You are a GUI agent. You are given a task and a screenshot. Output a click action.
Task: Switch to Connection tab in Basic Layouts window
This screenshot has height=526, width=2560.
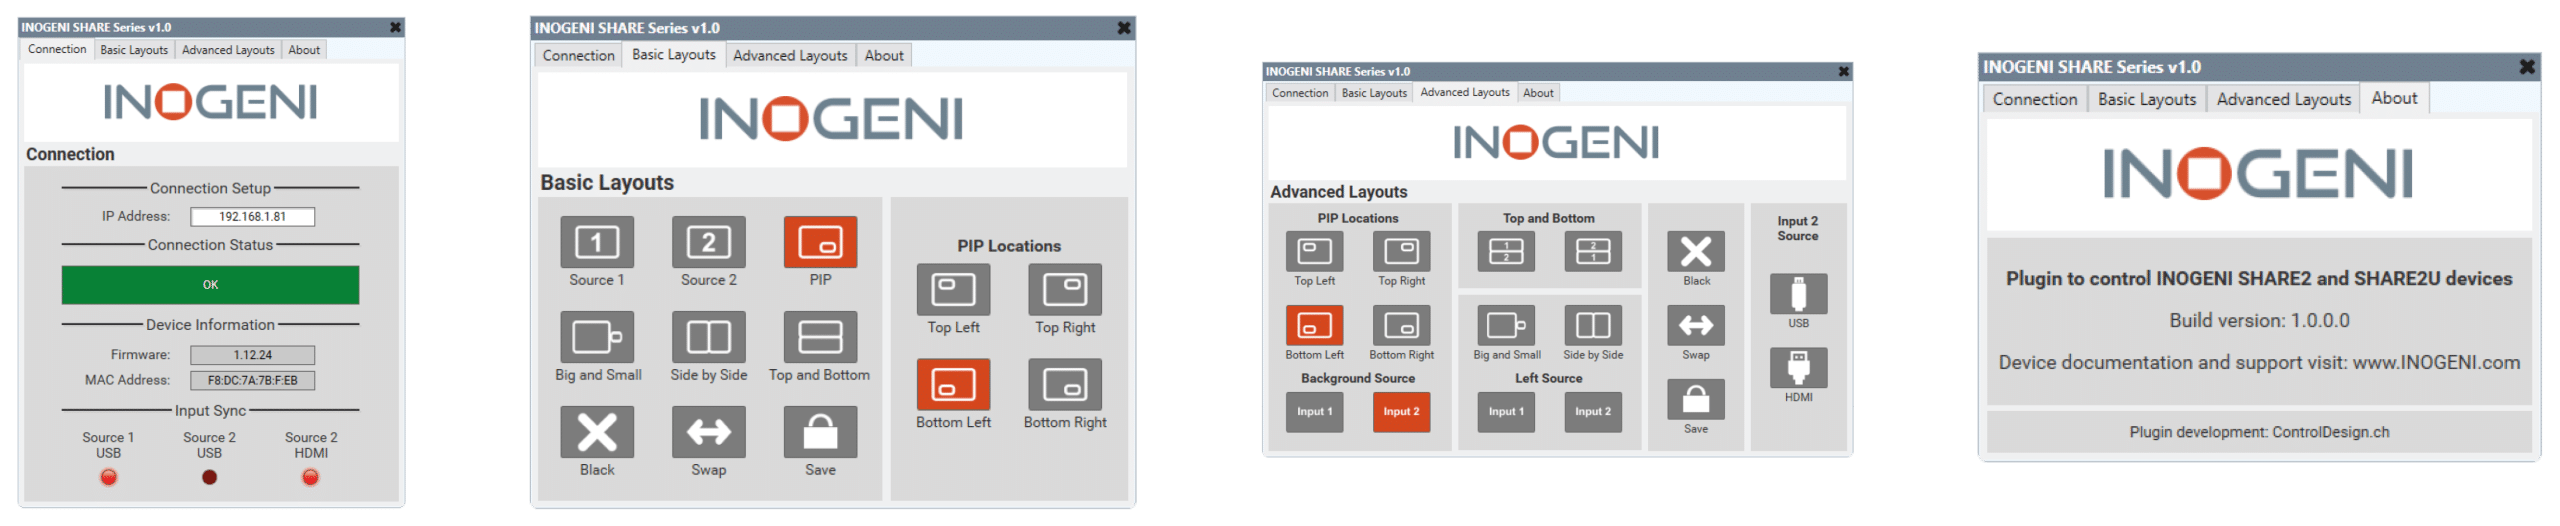578,56
